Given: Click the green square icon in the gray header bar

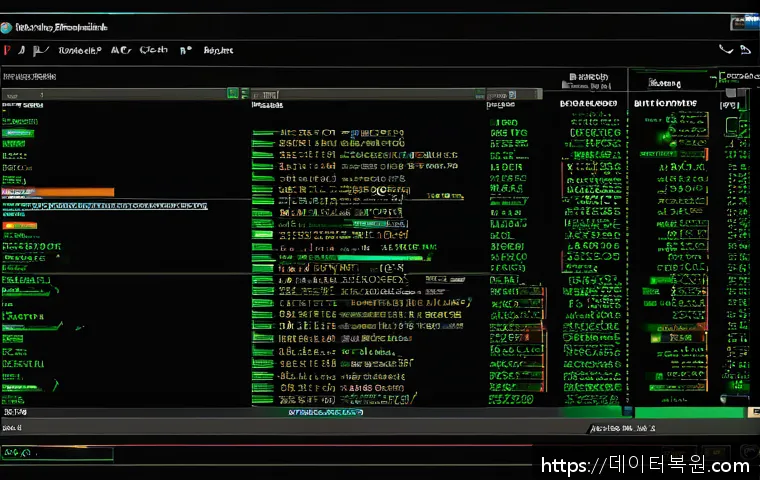Looking at the screenshot, I should point(233,93).
